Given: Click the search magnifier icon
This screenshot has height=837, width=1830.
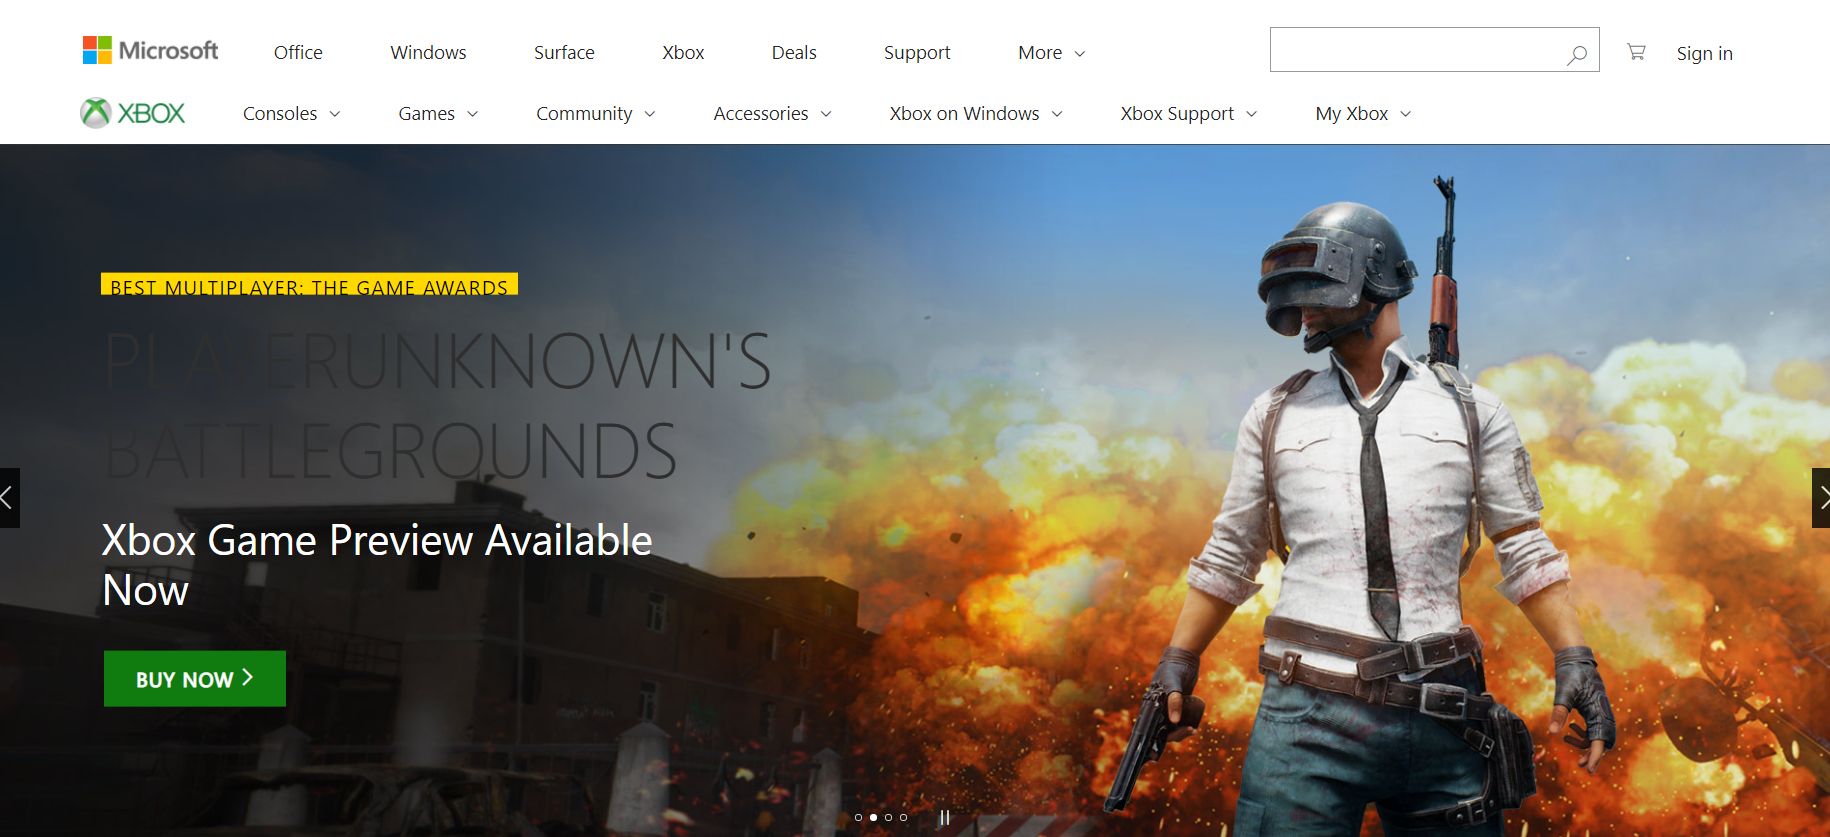Looking at the screenshot, I should 1577,54.
